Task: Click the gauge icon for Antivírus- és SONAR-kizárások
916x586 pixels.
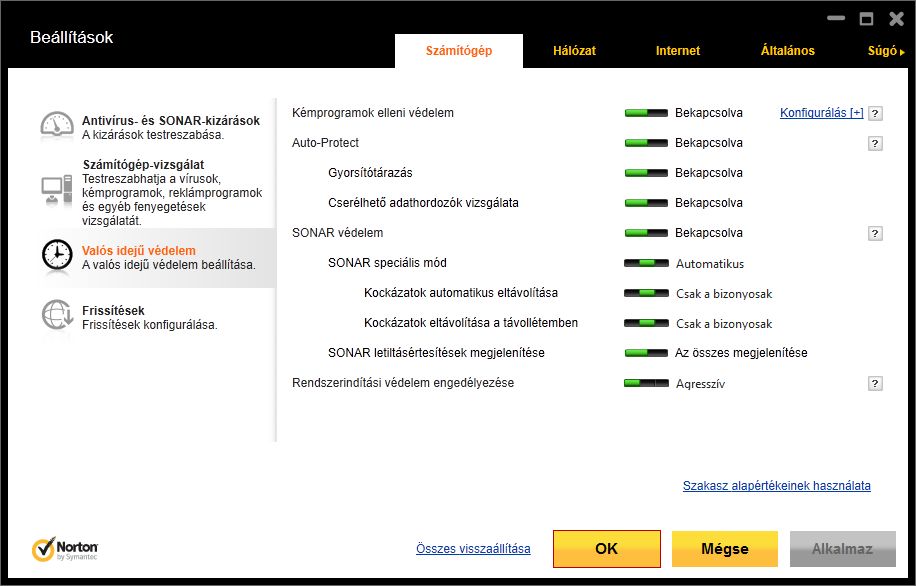Action: pyautogui.click(x=57, y=126)
